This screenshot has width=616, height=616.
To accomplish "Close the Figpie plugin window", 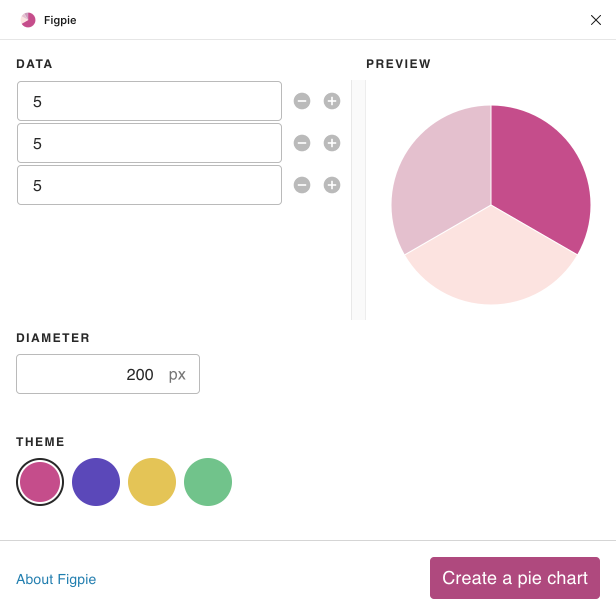I will (x=596, y=20).
